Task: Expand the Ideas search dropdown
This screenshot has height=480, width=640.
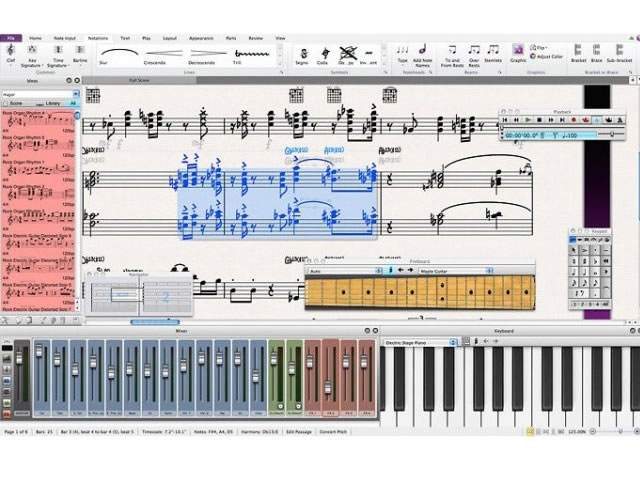Action: click(74, 94)
